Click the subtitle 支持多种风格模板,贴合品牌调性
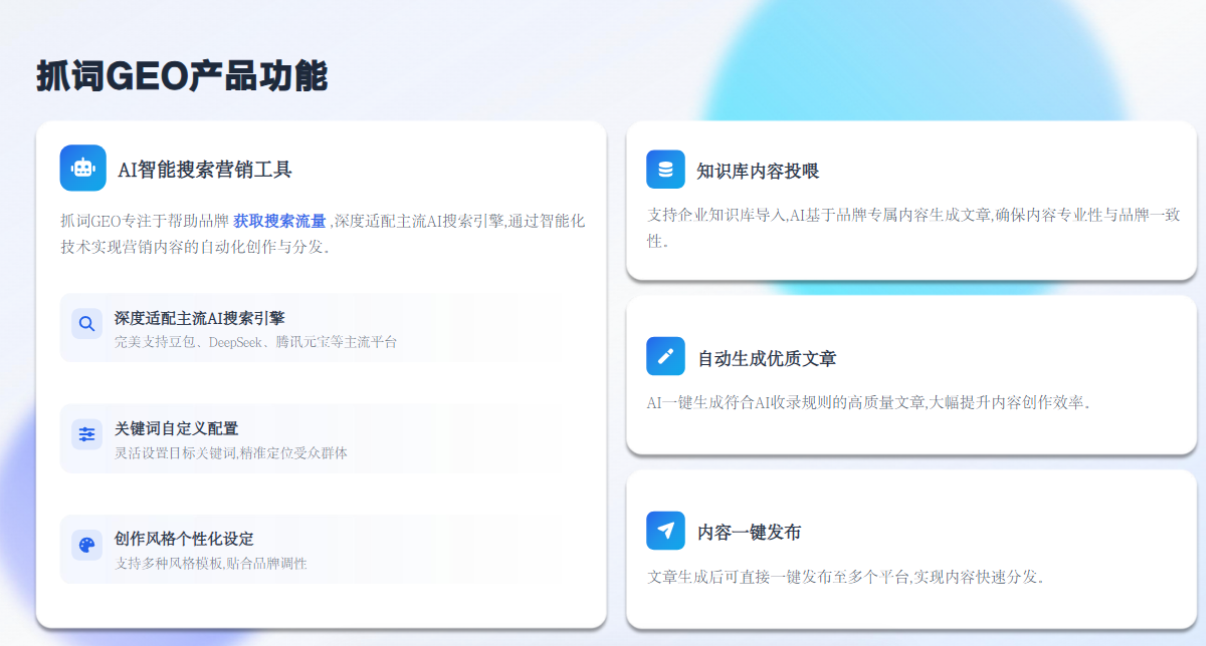This screenshot has width=1206, height=646. (211, 564)
